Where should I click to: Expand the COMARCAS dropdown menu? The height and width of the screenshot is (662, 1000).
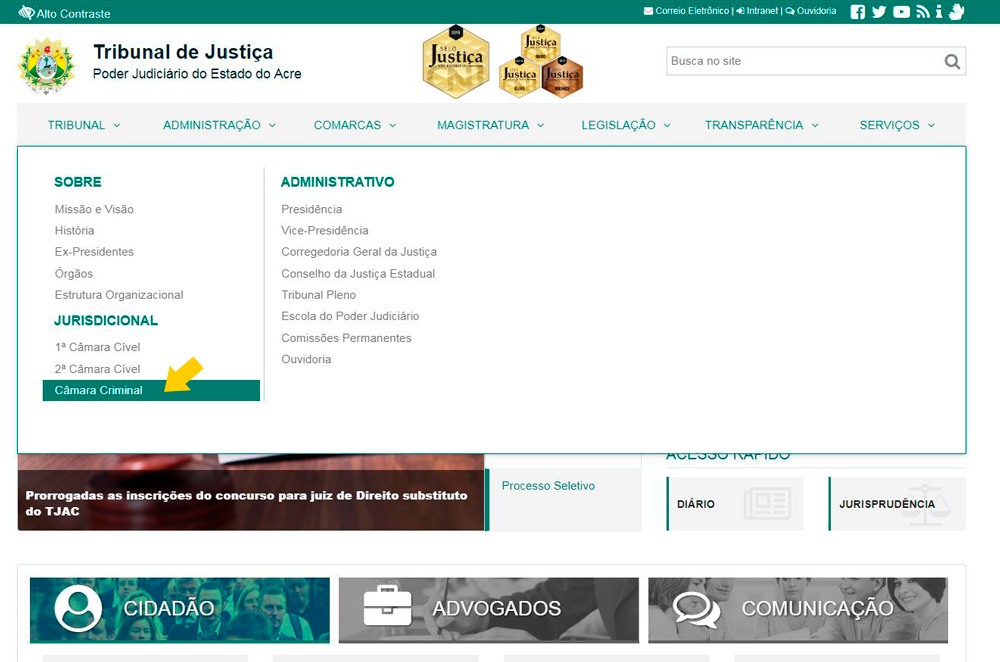point(354,125)
